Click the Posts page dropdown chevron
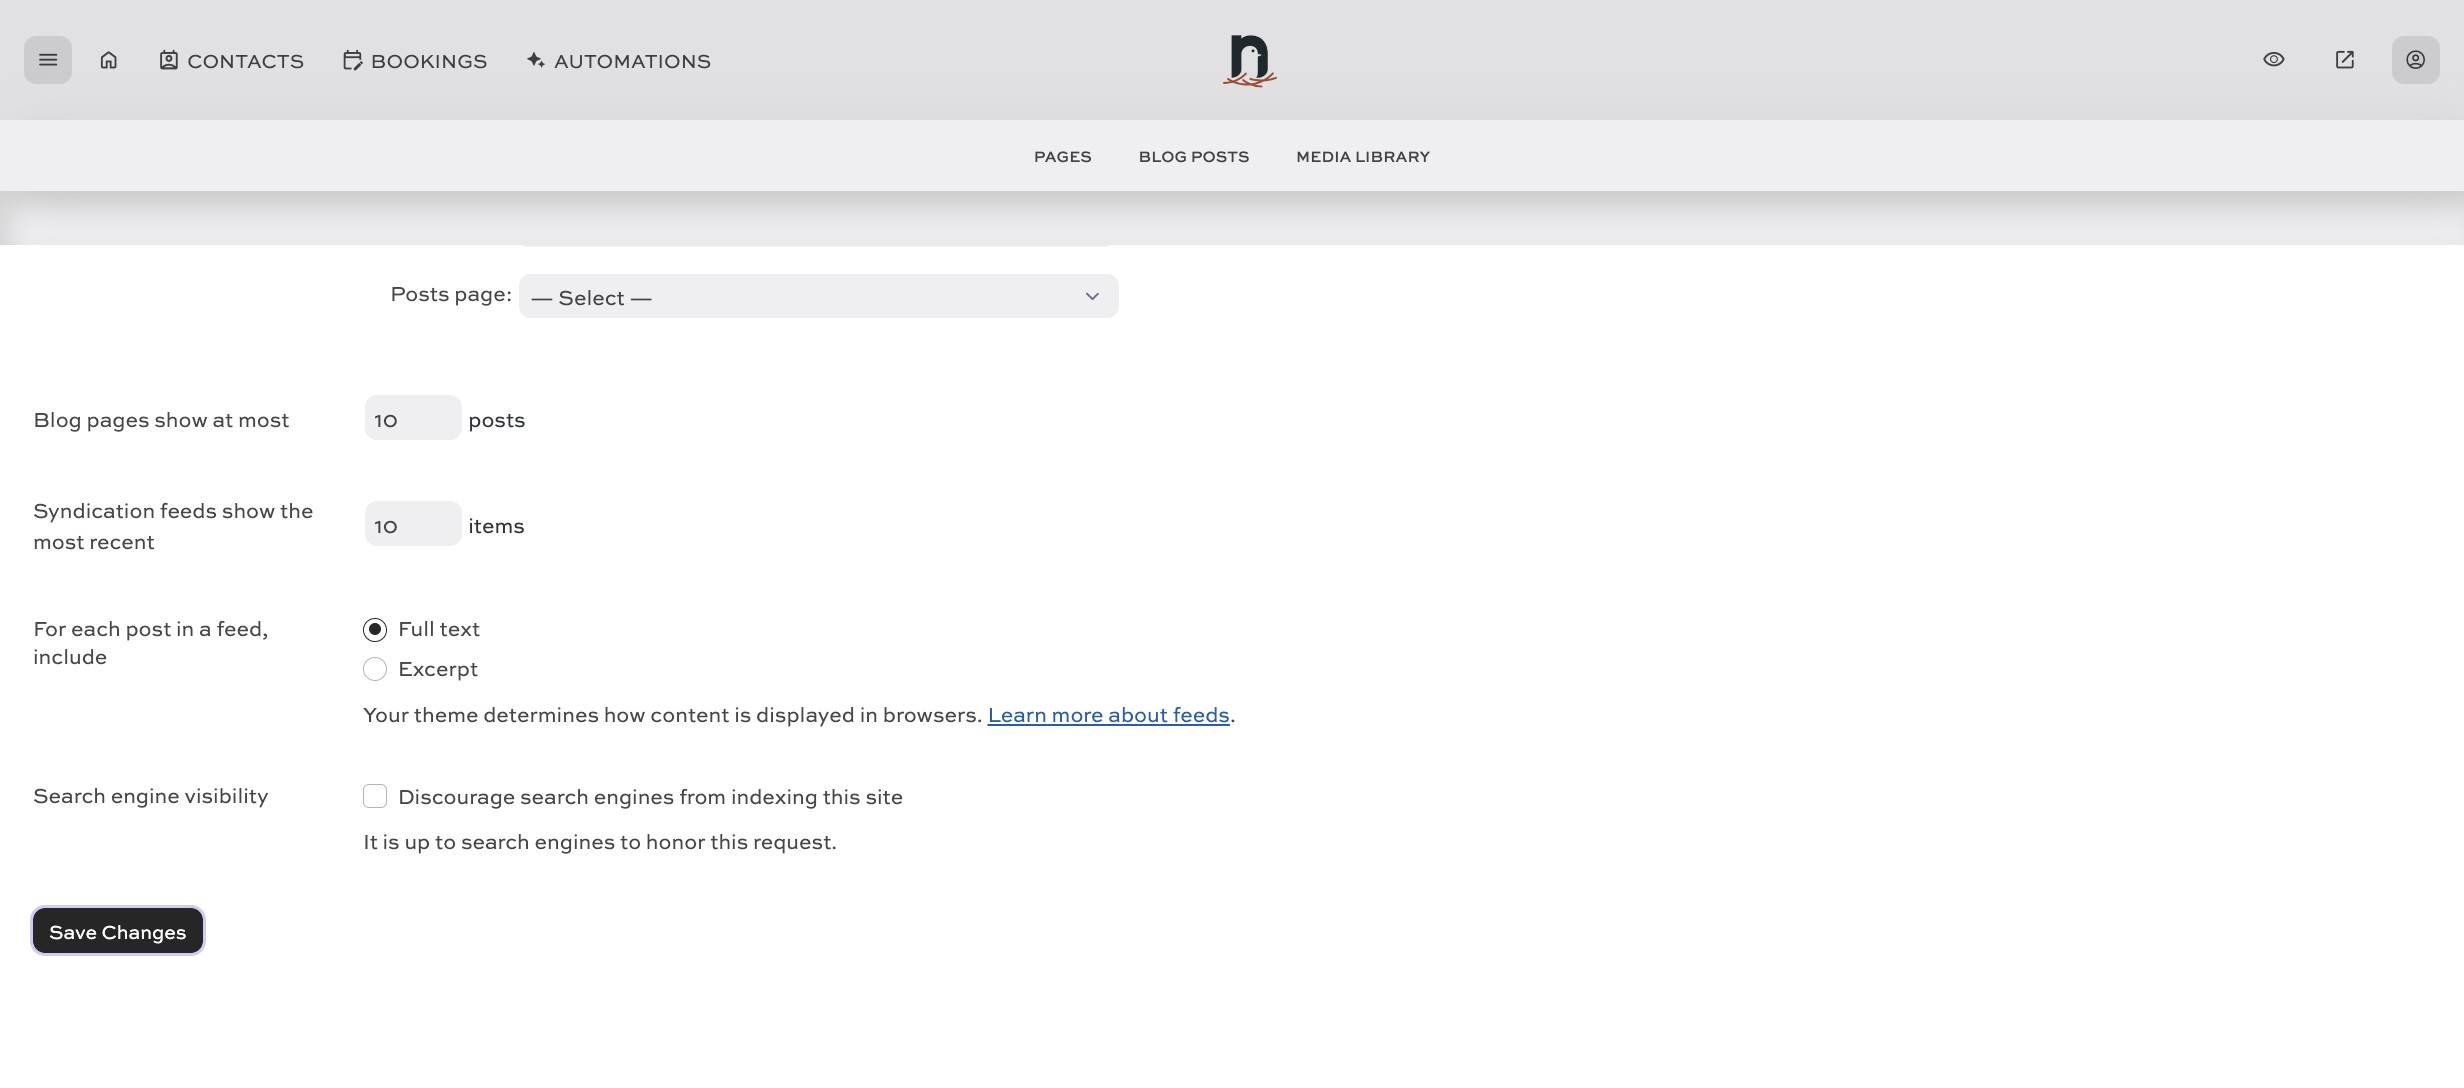2464x1088 pixels. tap(1092, 297)
